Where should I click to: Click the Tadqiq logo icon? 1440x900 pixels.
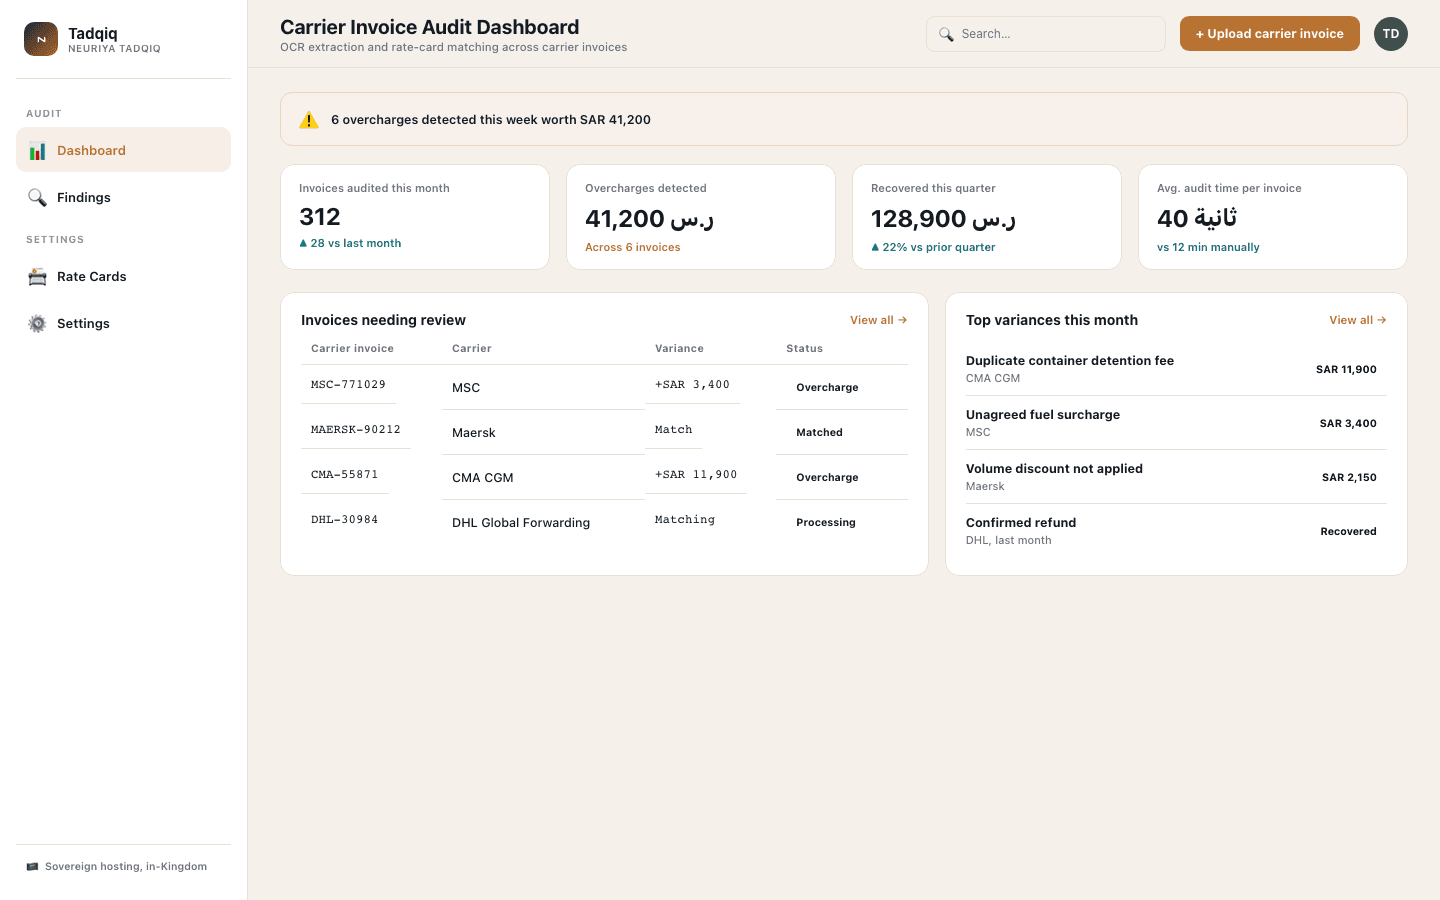[41, 39]
